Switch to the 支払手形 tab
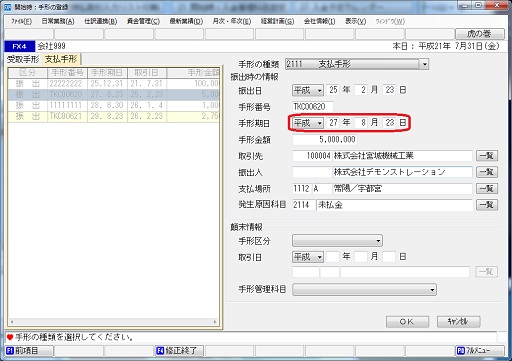The image size is (512, 361). pyautogui.click(x=61, y=59)
